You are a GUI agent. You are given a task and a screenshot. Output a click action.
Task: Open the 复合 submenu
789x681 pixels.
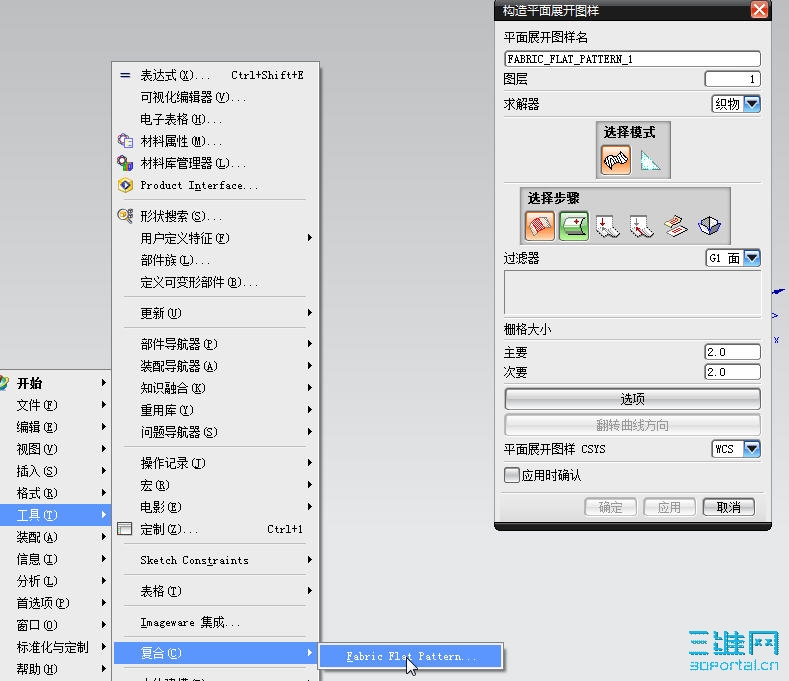216,653
